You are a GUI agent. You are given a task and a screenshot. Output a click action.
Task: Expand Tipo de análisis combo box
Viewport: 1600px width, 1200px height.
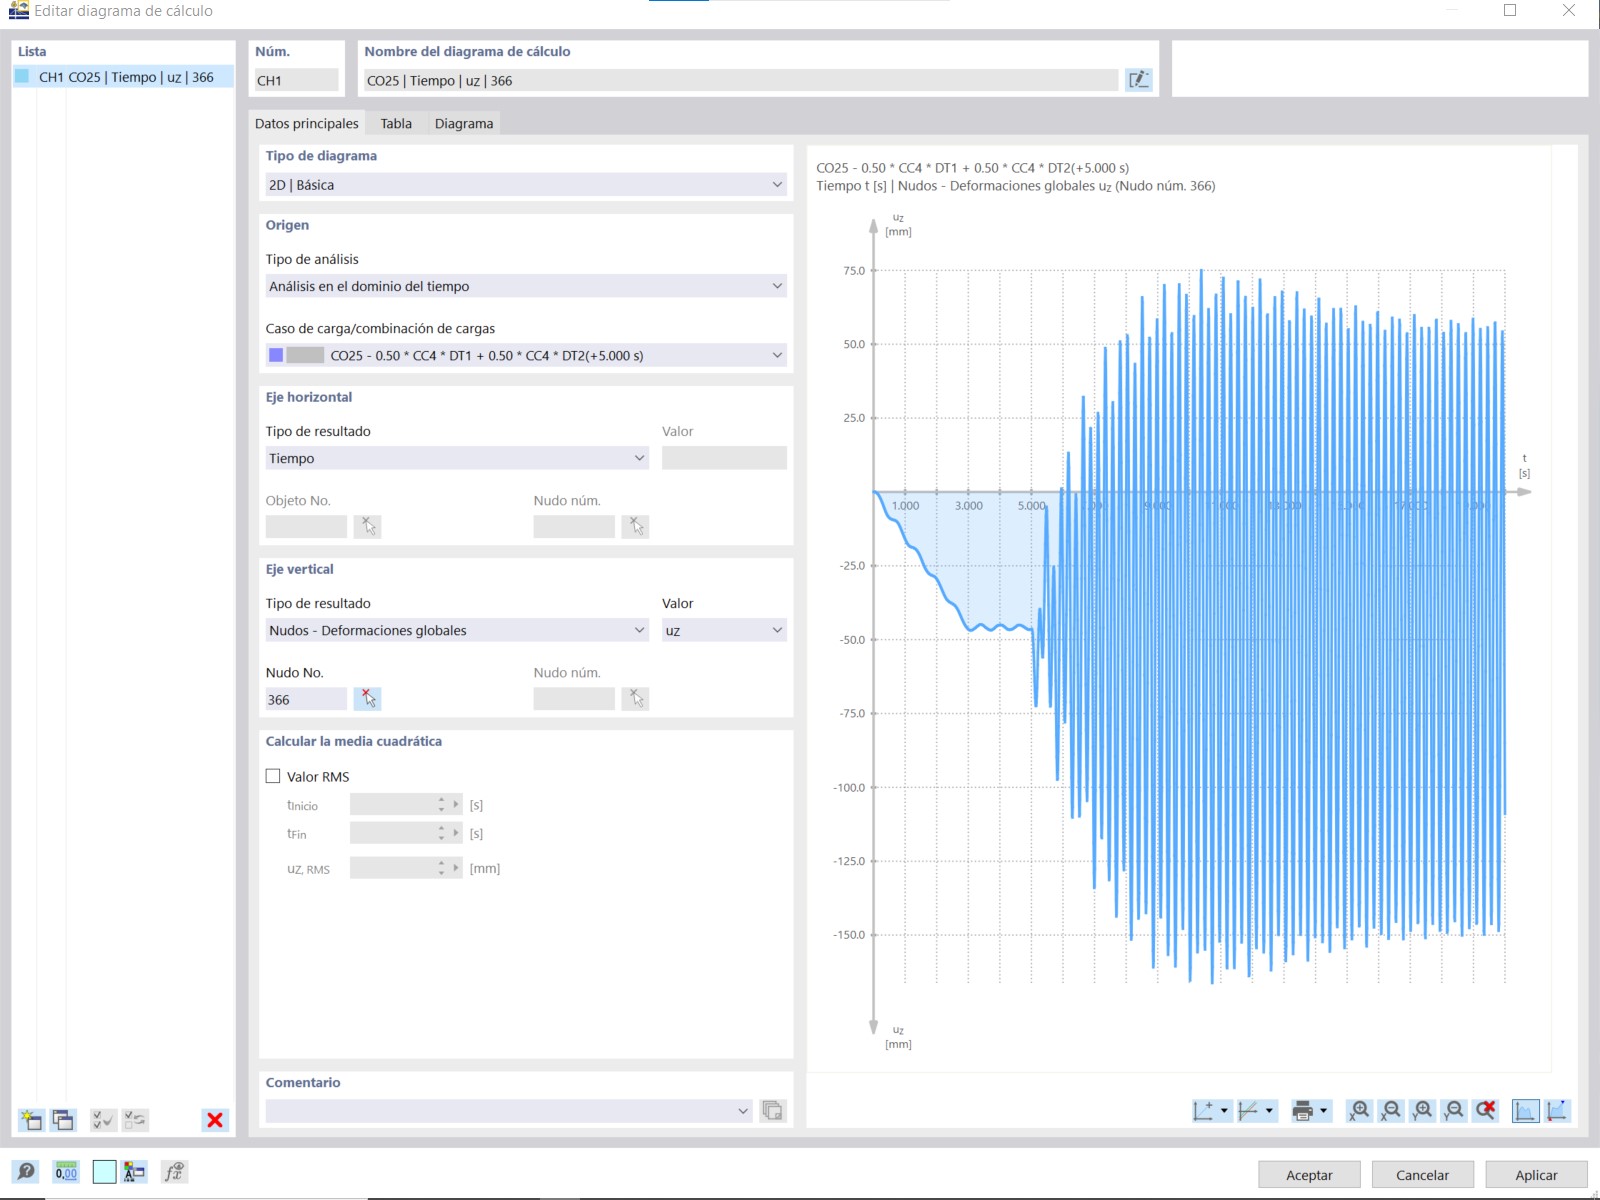[x=526, y=286]
